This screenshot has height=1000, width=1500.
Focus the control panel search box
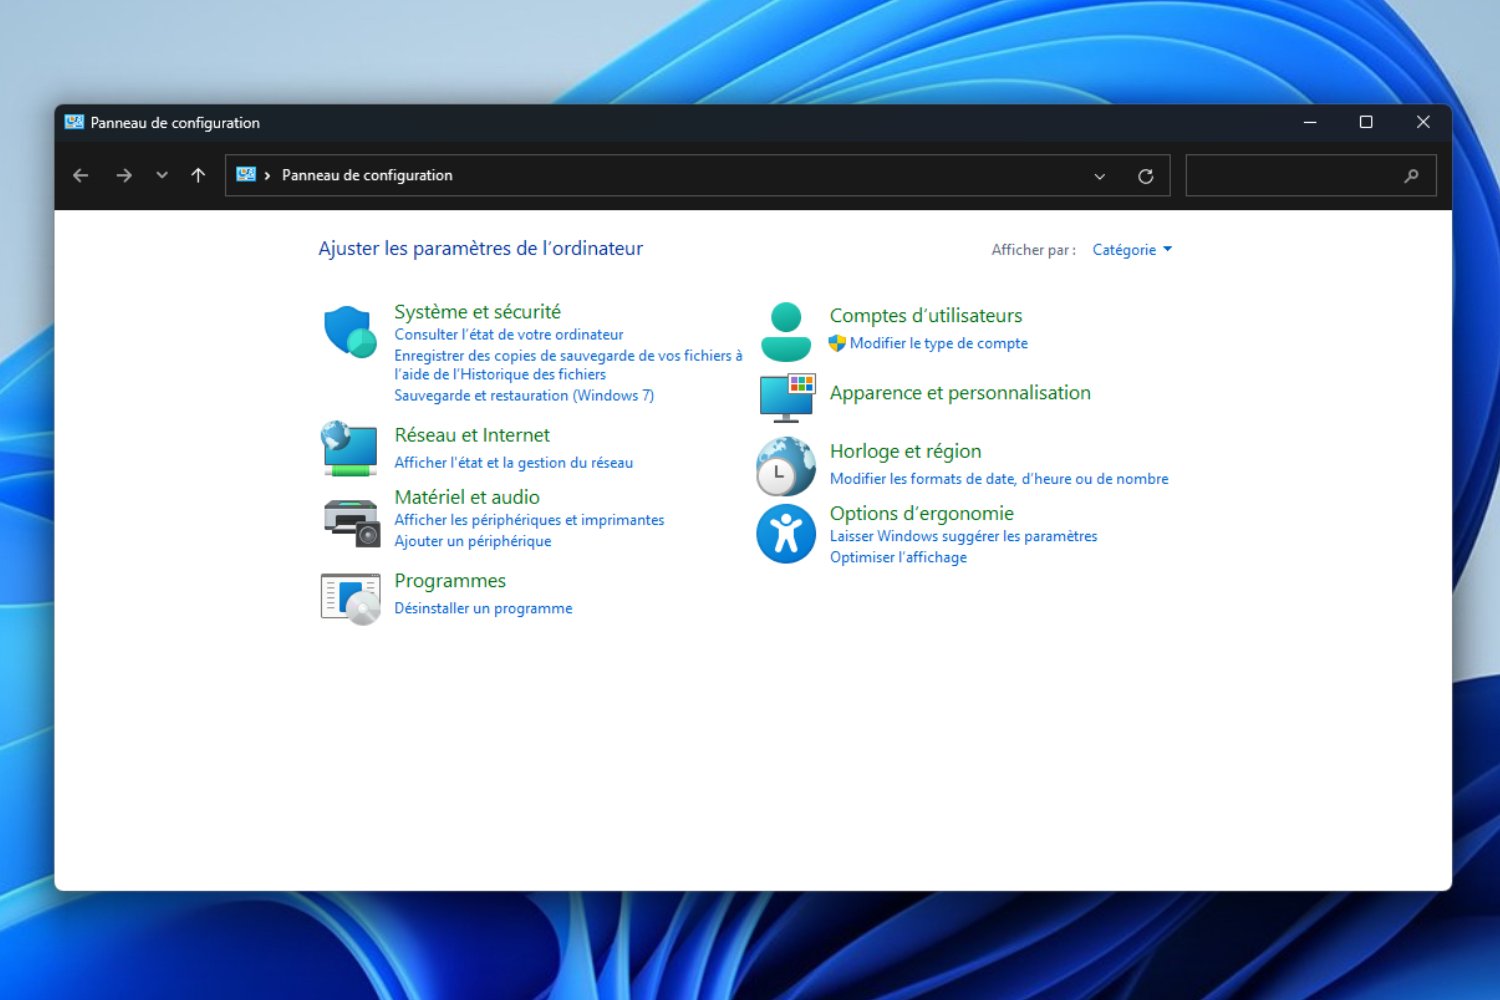pyautogui.click(x=1311, y=176)
